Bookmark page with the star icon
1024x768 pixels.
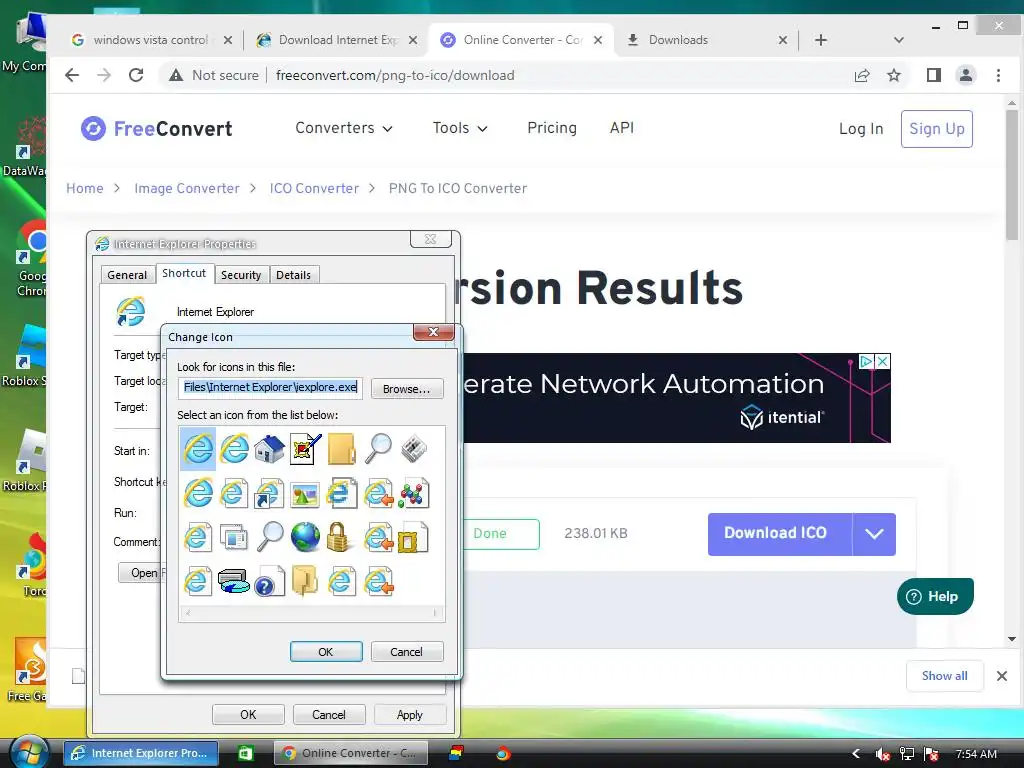point(894,75)
